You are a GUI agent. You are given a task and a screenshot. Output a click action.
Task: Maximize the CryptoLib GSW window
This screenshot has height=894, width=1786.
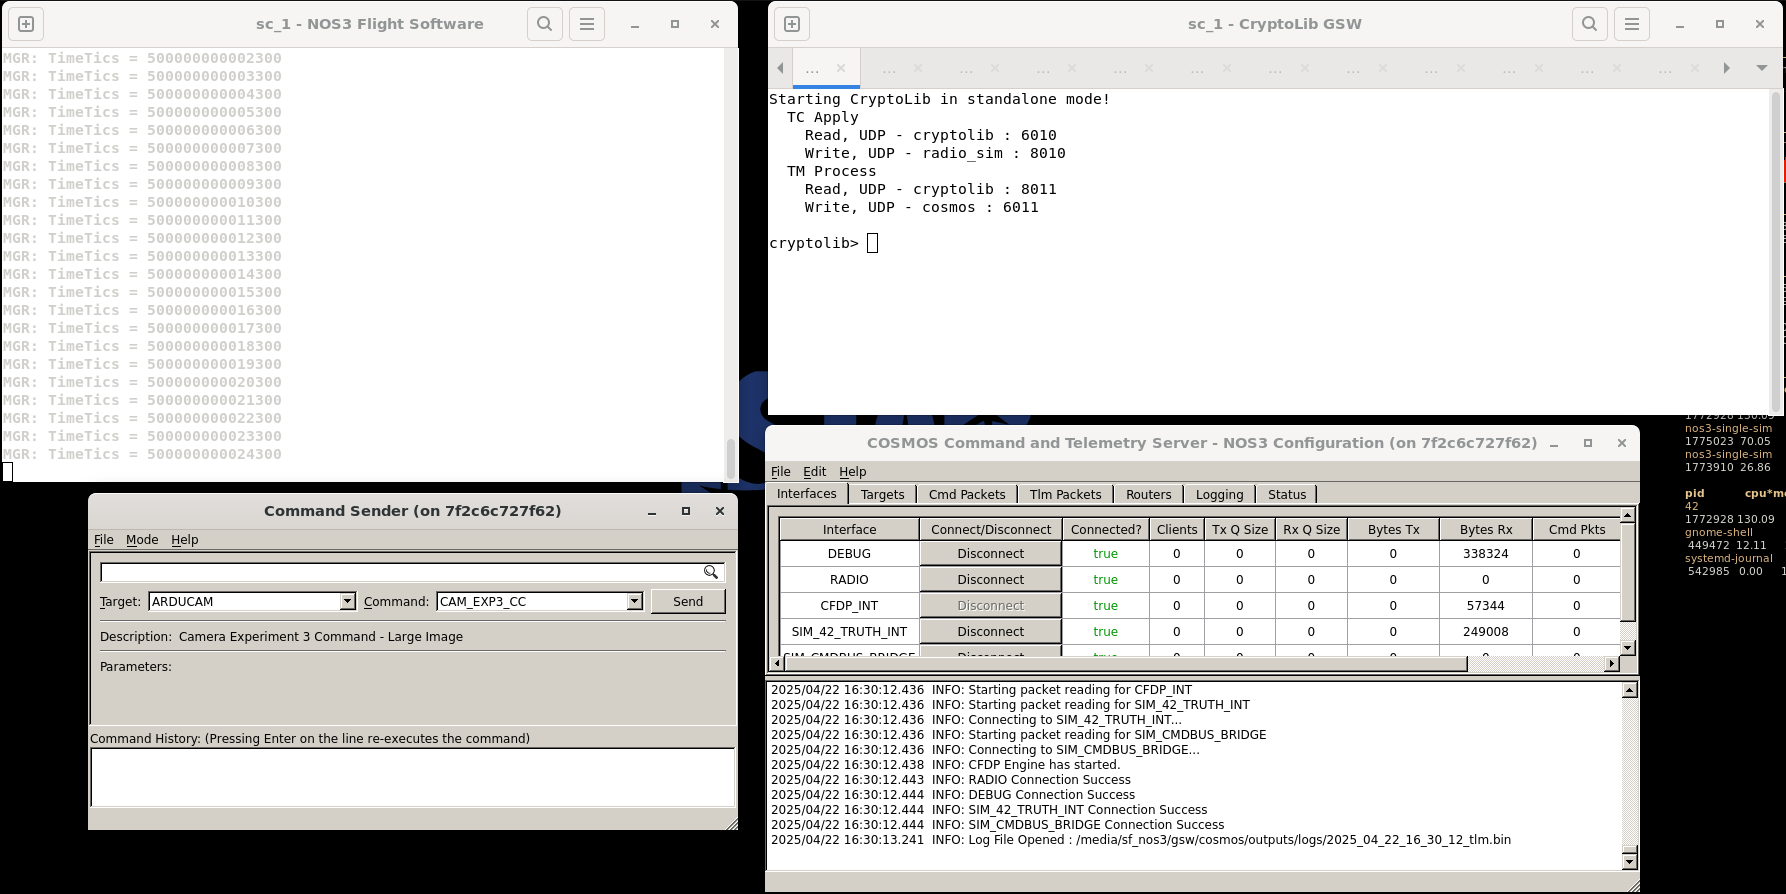(x=1720, y=24)
